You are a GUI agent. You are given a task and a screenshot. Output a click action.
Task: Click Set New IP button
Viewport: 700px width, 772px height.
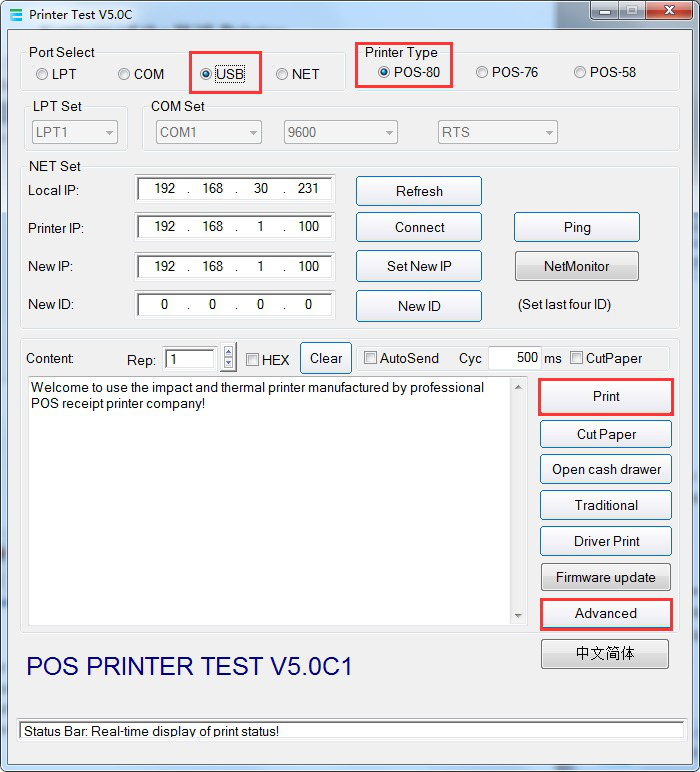point(419,266)
